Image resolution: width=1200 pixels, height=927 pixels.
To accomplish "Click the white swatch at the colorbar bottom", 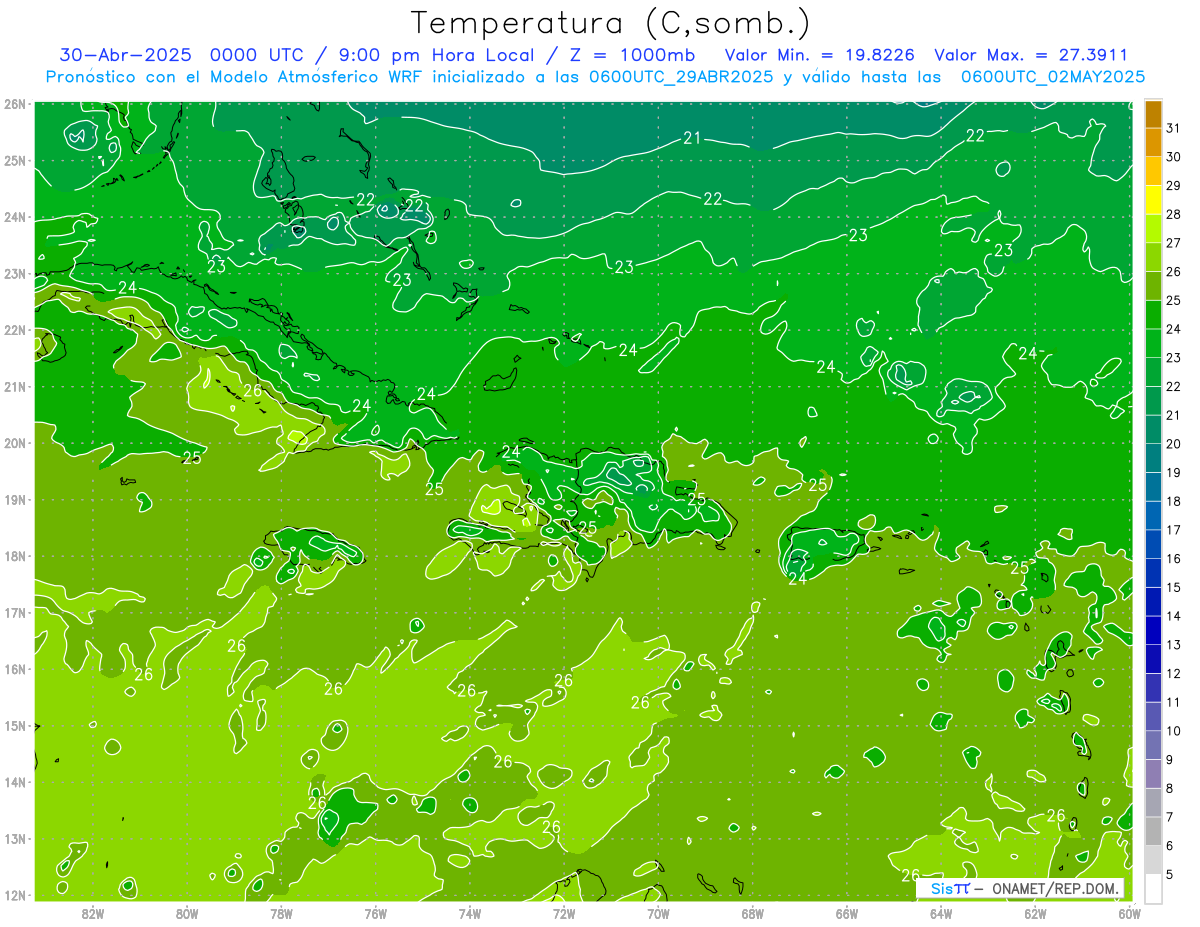I will pos(1153,888).
